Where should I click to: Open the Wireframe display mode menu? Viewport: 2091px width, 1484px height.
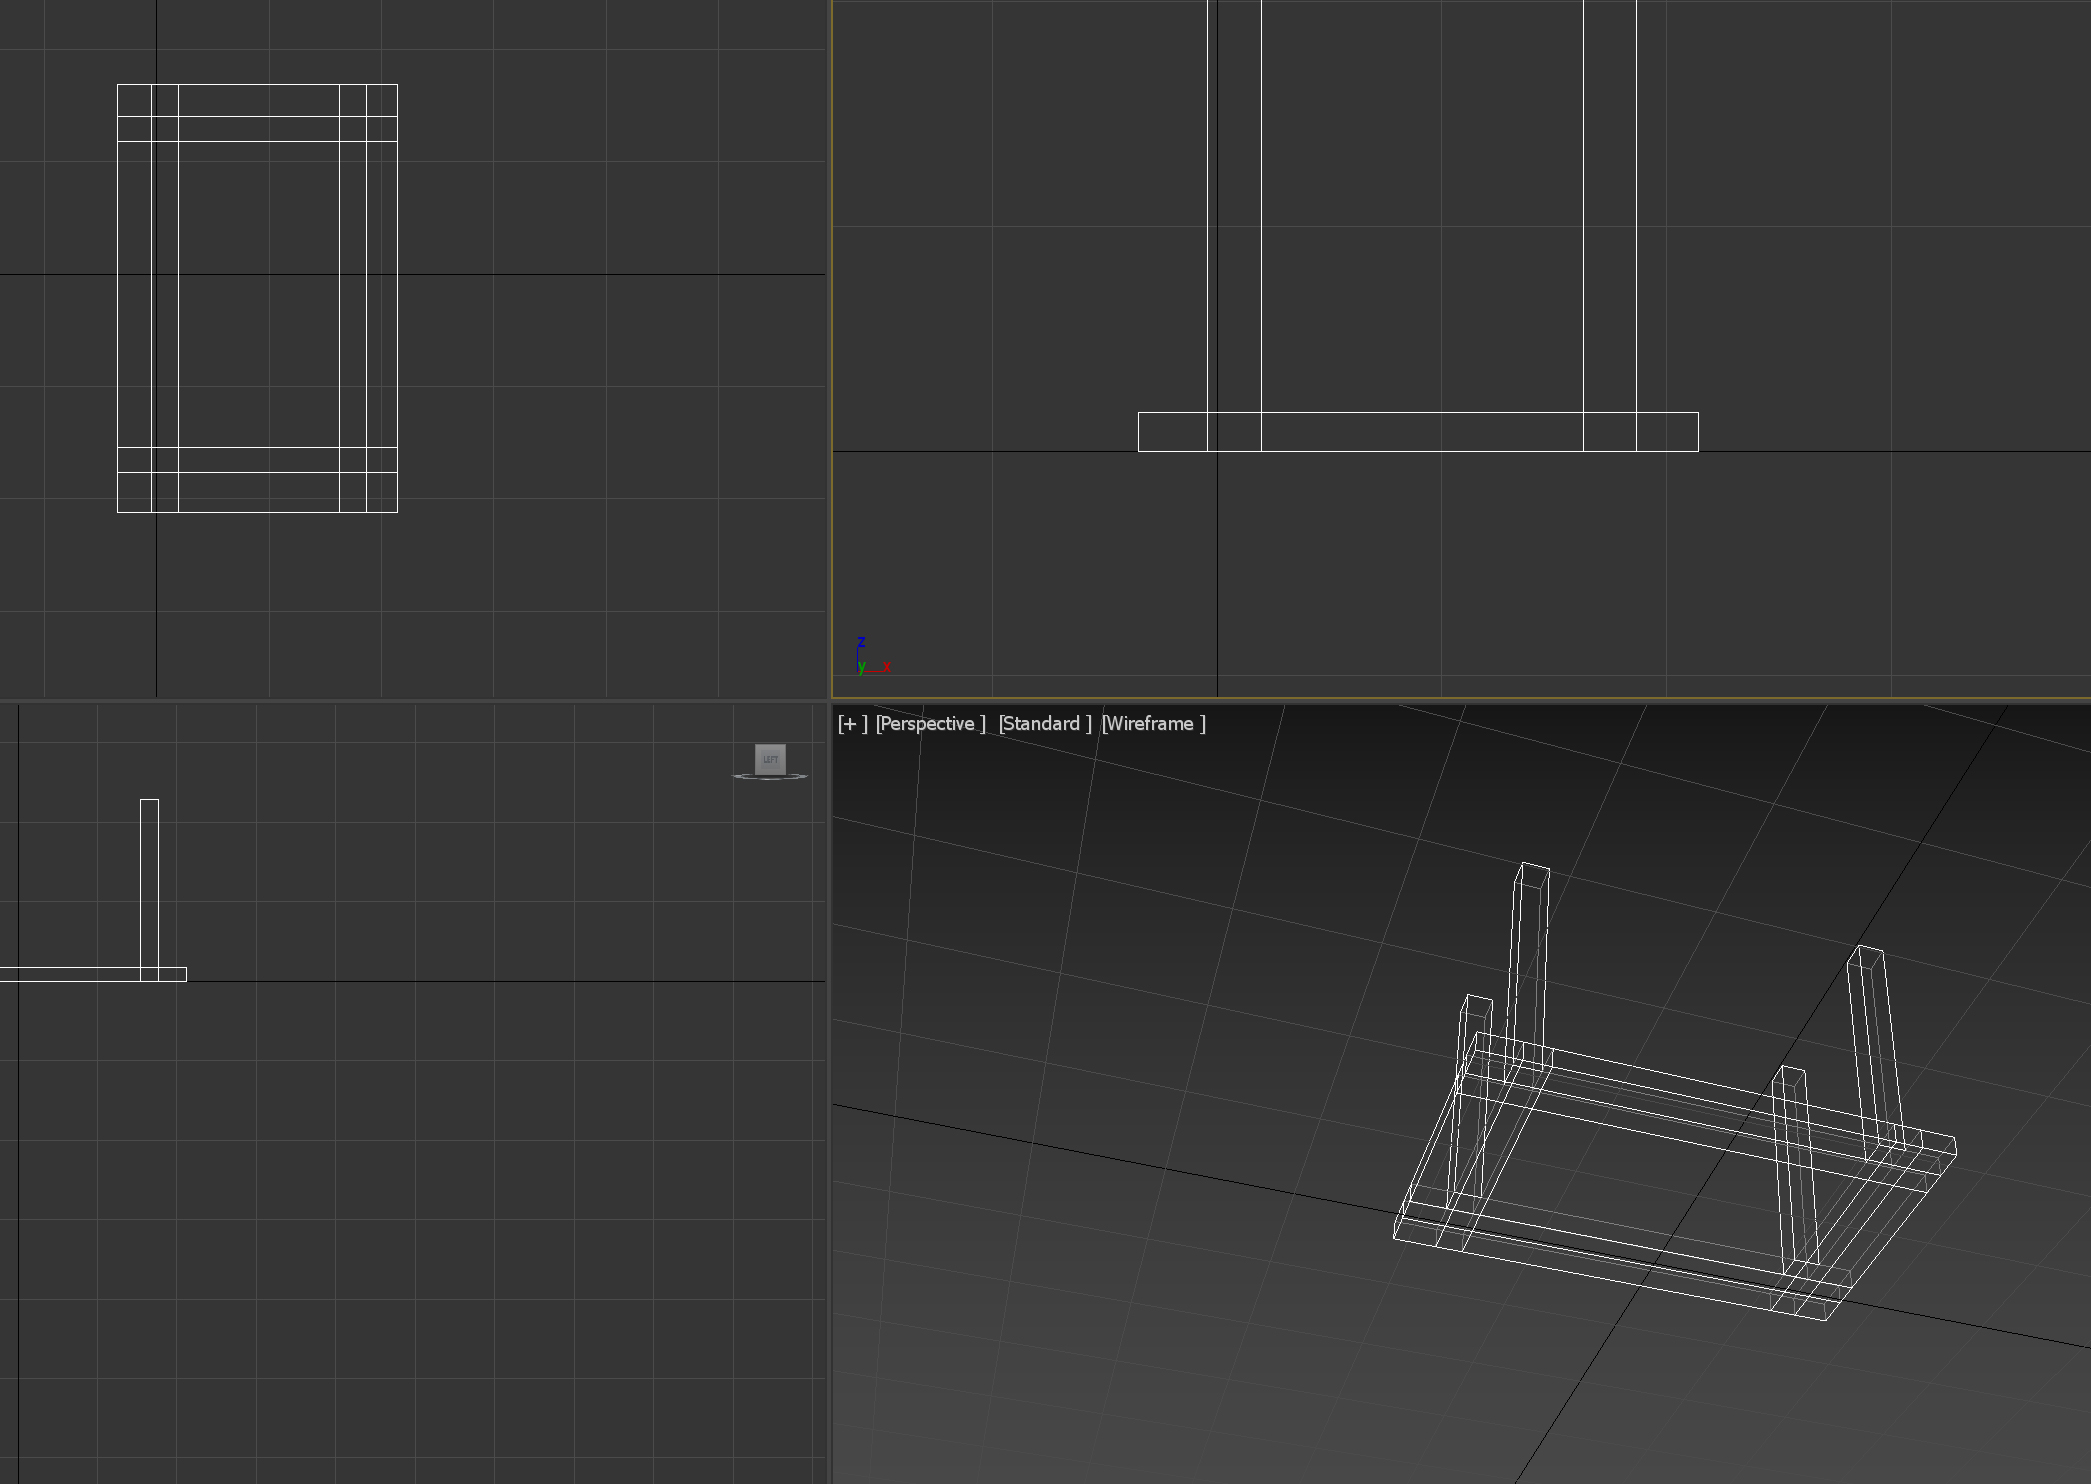tap(1153, 724)
